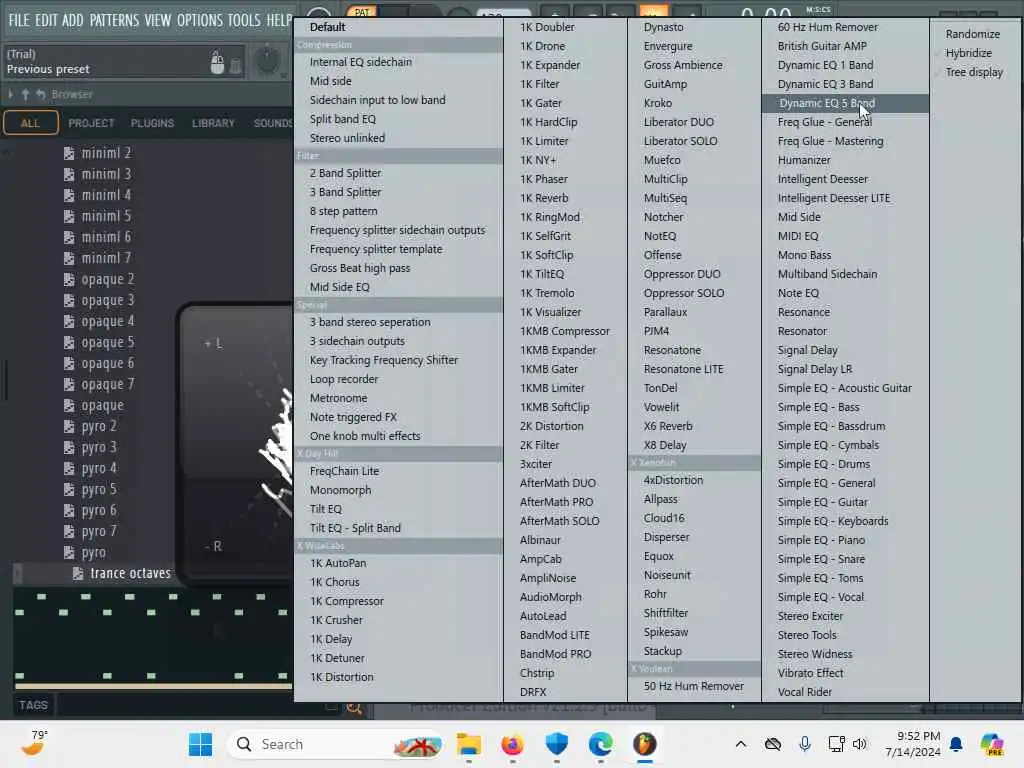Image resolution: width=1024 pixels, height=768 pixels.
Task: Click FL Studio taskbar icon
Action: click(x=645, y=744)
